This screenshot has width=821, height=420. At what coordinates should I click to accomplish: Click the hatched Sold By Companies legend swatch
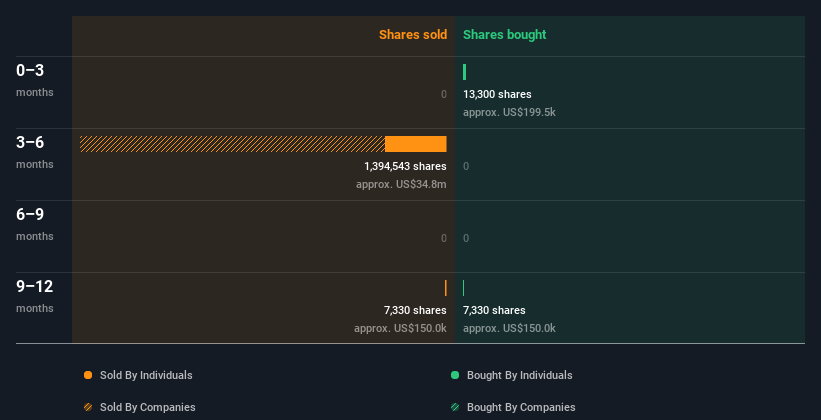click(x=88, y=407)
